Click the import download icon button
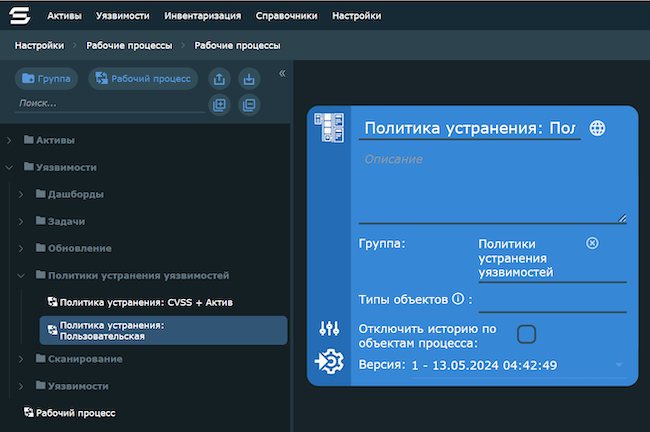 [x=249, y=79]
